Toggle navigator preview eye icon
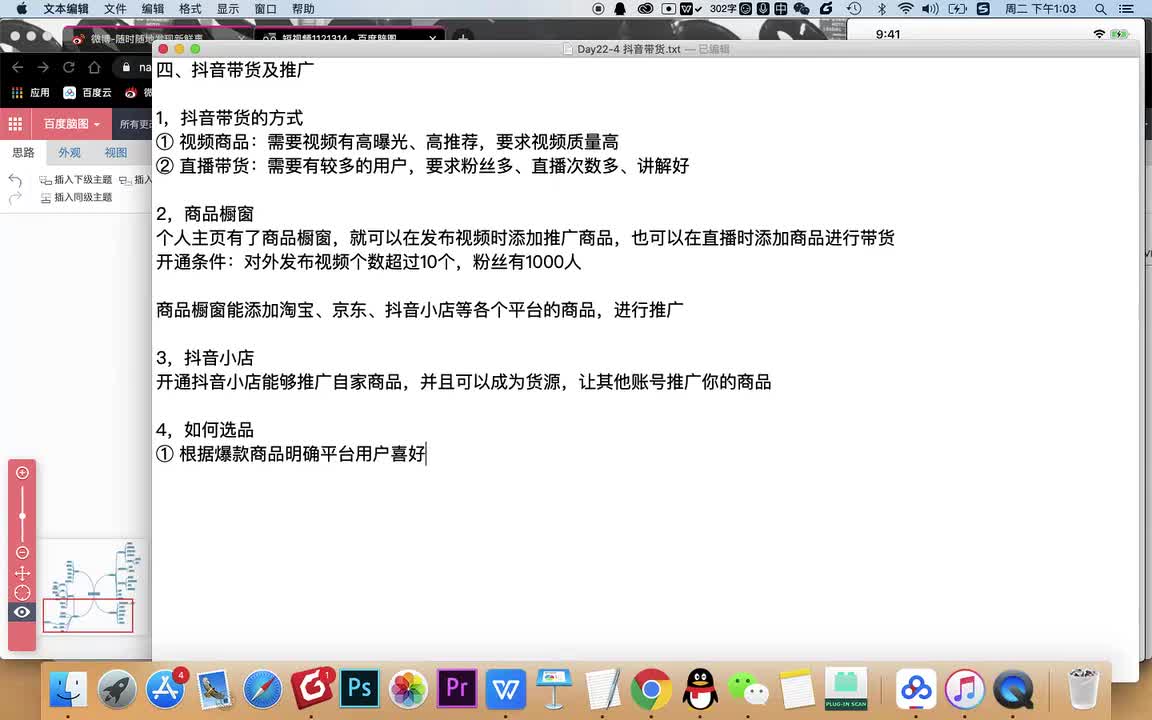The width and height of the screenshot is (1152, 720). 22,612
